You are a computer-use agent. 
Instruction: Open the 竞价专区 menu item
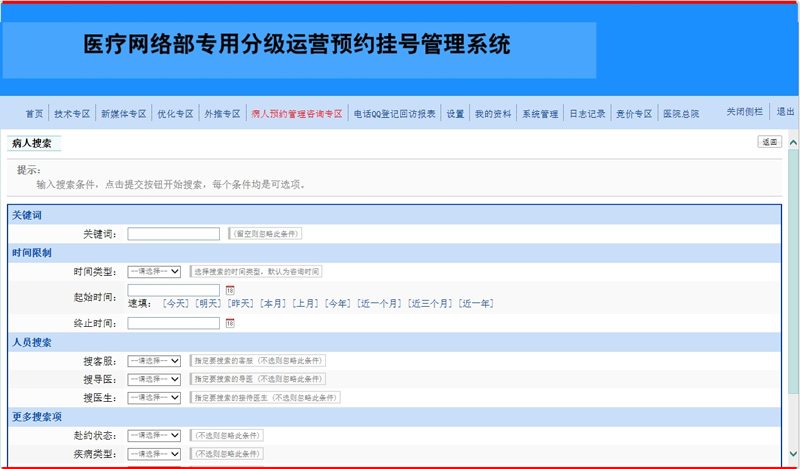[634, 114]
